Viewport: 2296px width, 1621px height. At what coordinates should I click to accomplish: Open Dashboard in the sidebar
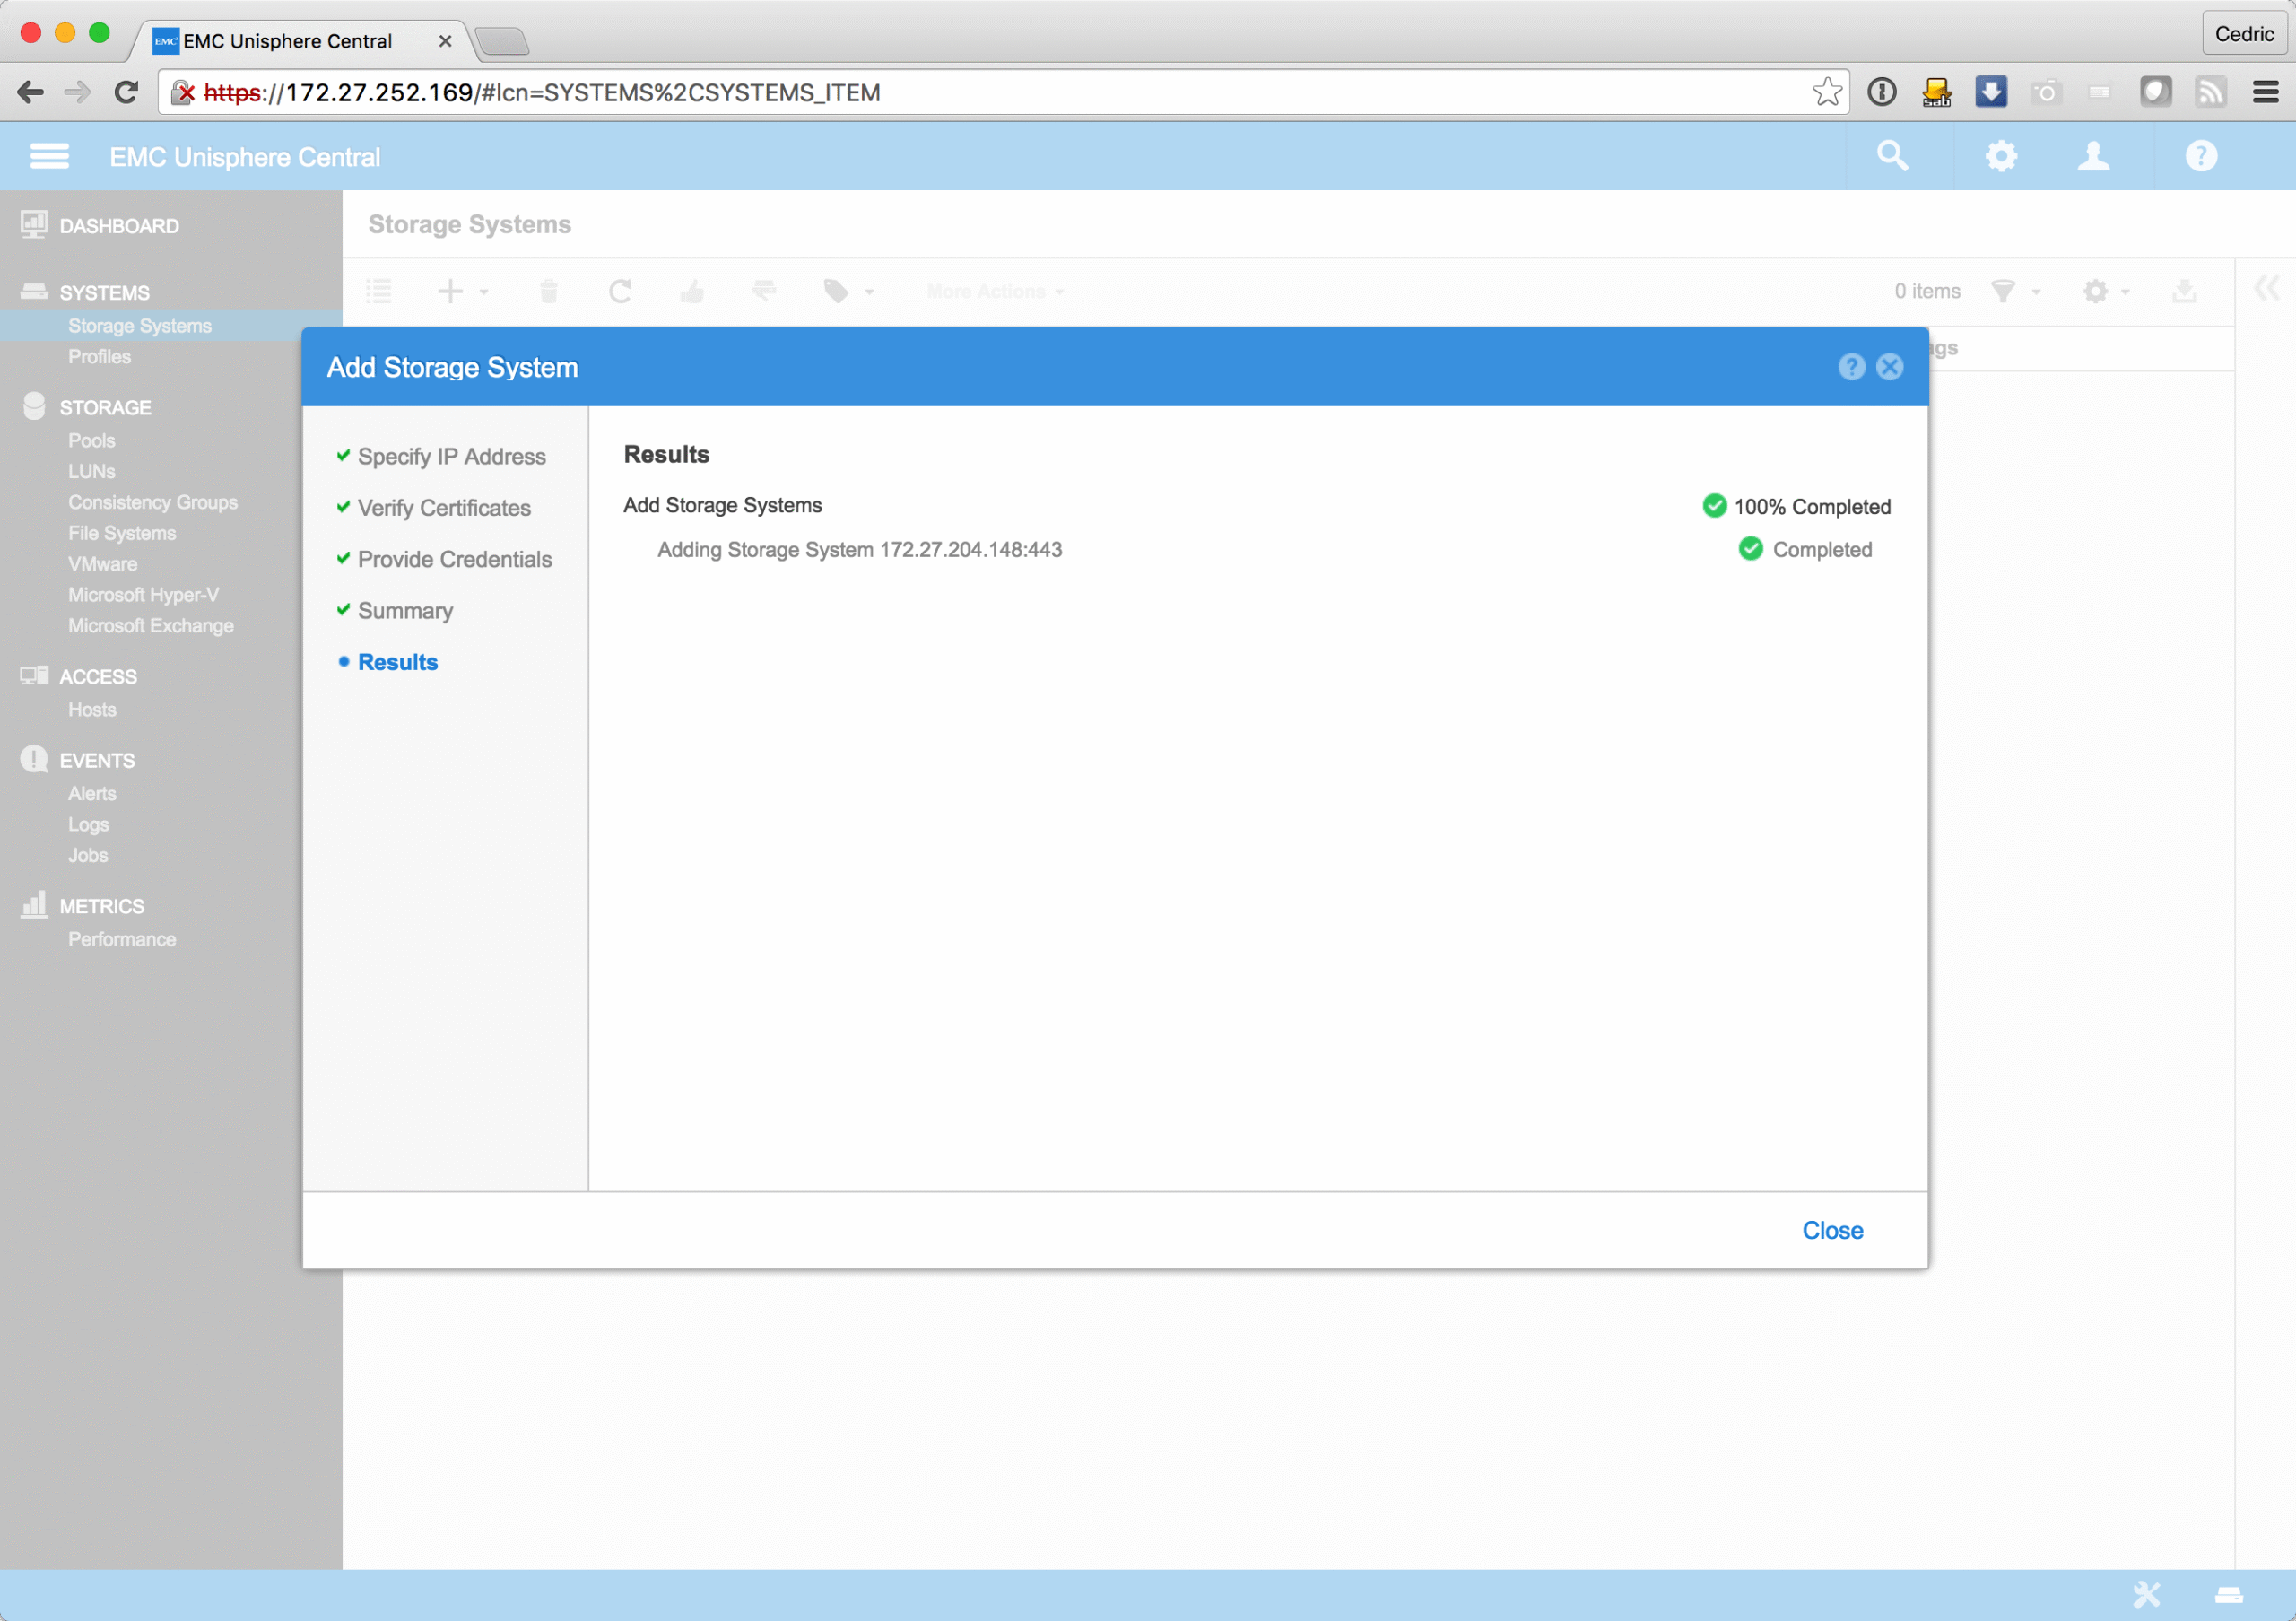[x=118, y=226]
